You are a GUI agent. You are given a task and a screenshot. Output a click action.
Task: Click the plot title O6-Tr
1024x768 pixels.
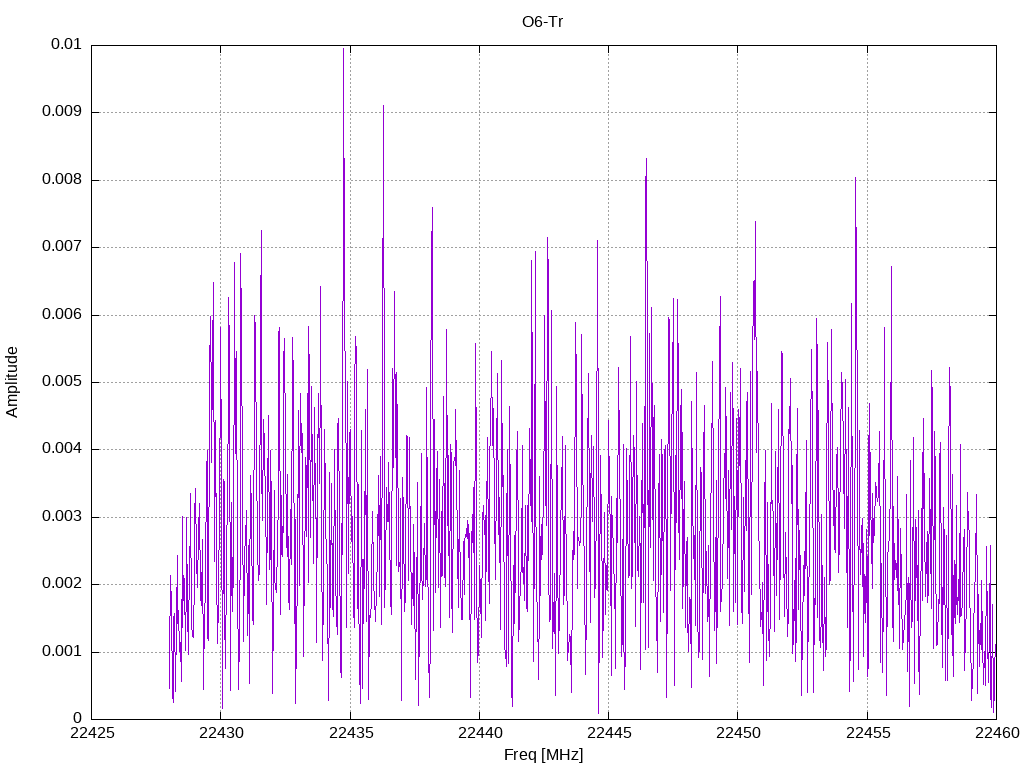(x=542, y=22)
